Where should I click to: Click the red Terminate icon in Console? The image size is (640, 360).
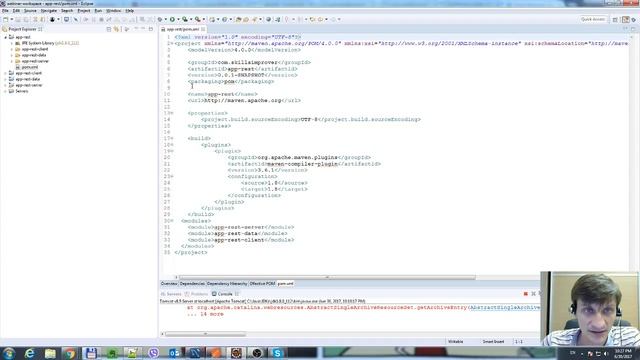(526, 294)
